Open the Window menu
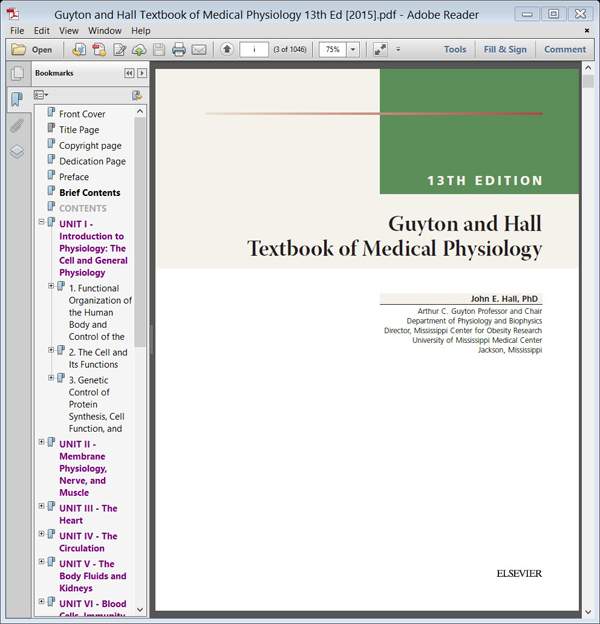The height and width of the screenshot is (624, 600). click(105, 31)
